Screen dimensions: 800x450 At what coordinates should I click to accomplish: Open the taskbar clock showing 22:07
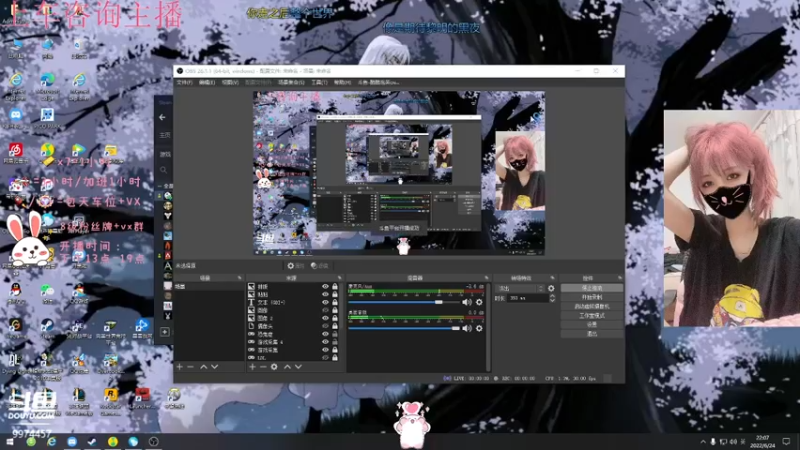[762, 442]
